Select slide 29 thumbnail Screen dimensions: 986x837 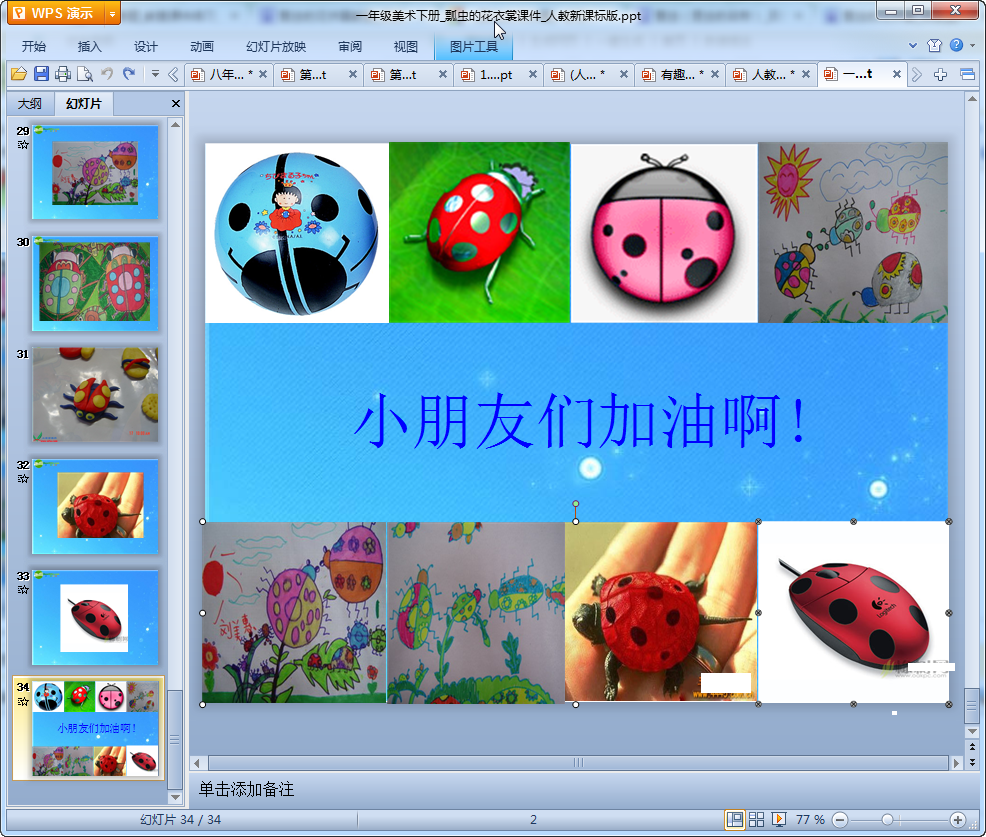[x=95, y=172]
